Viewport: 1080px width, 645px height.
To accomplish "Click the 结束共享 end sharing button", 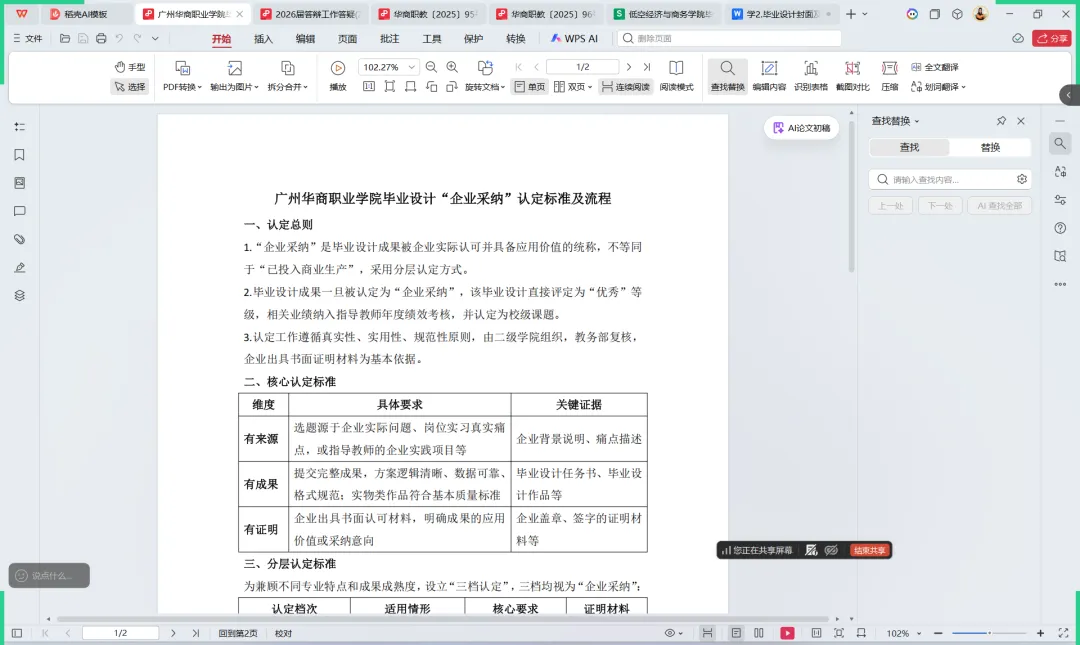I will (x=869, y=549).
